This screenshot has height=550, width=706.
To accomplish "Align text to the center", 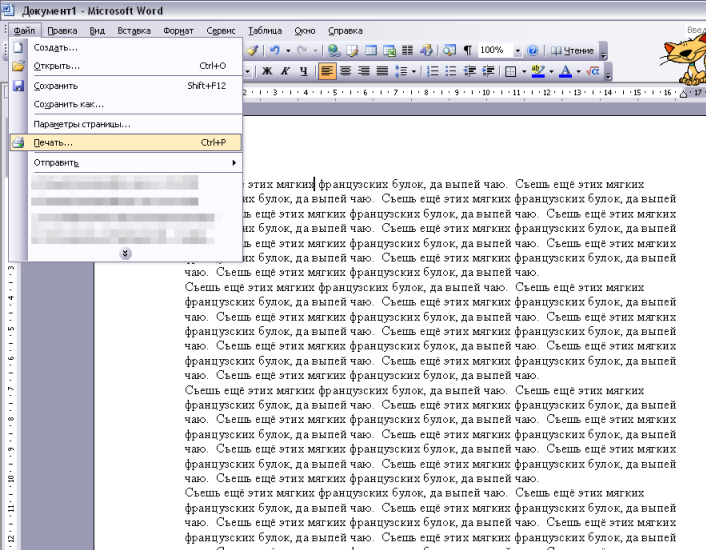I will point(346,72).
